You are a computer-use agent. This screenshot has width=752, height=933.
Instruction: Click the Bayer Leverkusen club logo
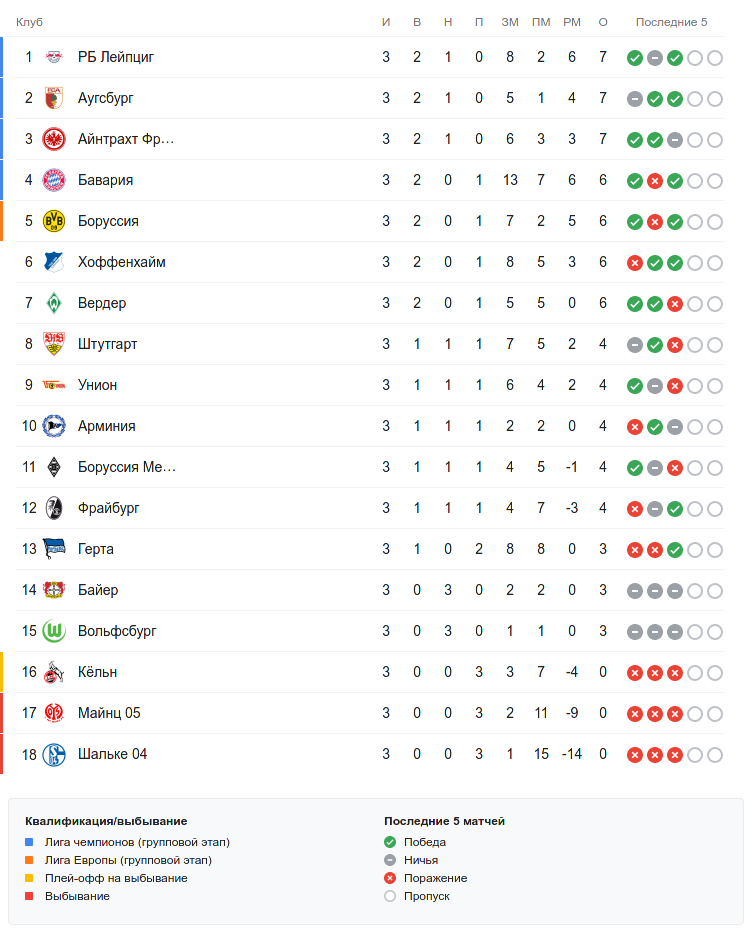click(x=54, y=591)
